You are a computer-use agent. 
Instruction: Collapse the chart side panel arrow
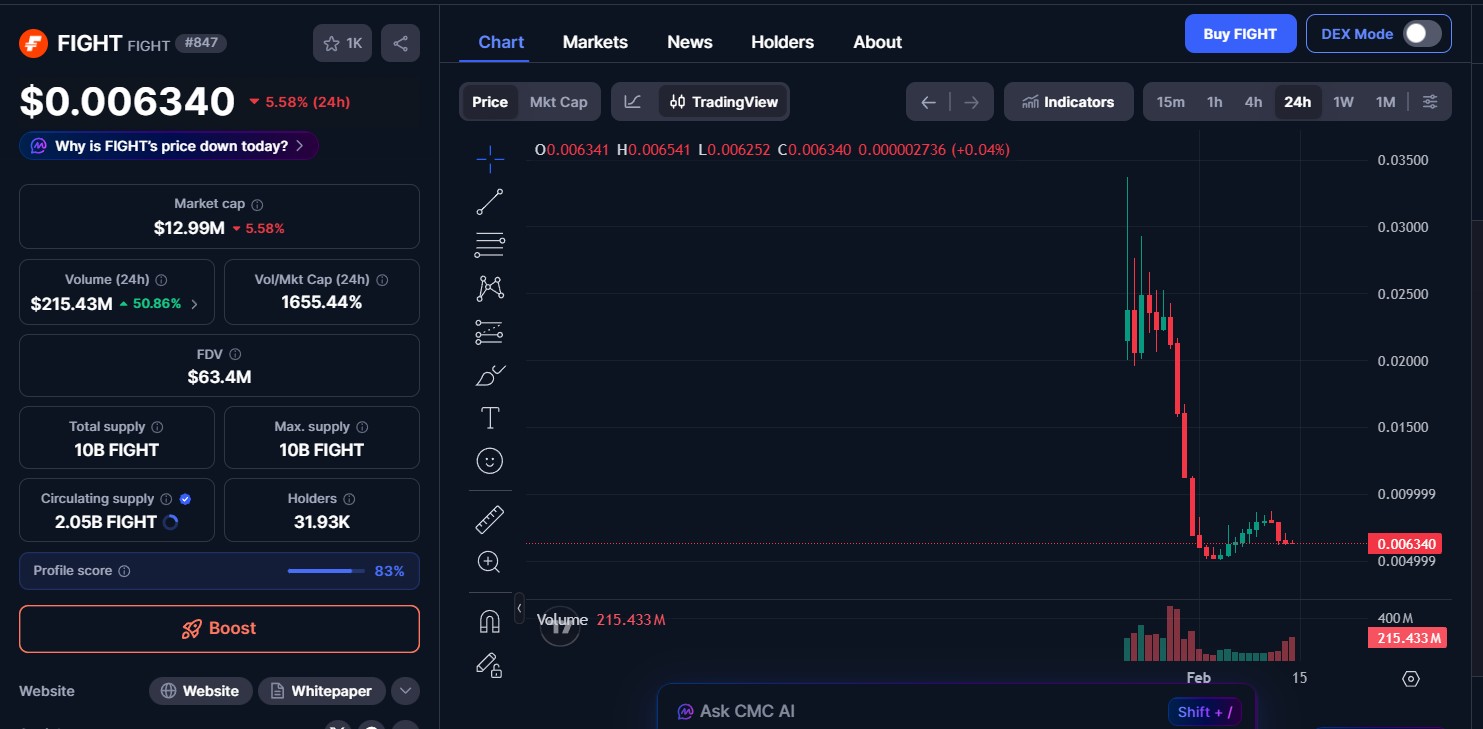point(519,608)
